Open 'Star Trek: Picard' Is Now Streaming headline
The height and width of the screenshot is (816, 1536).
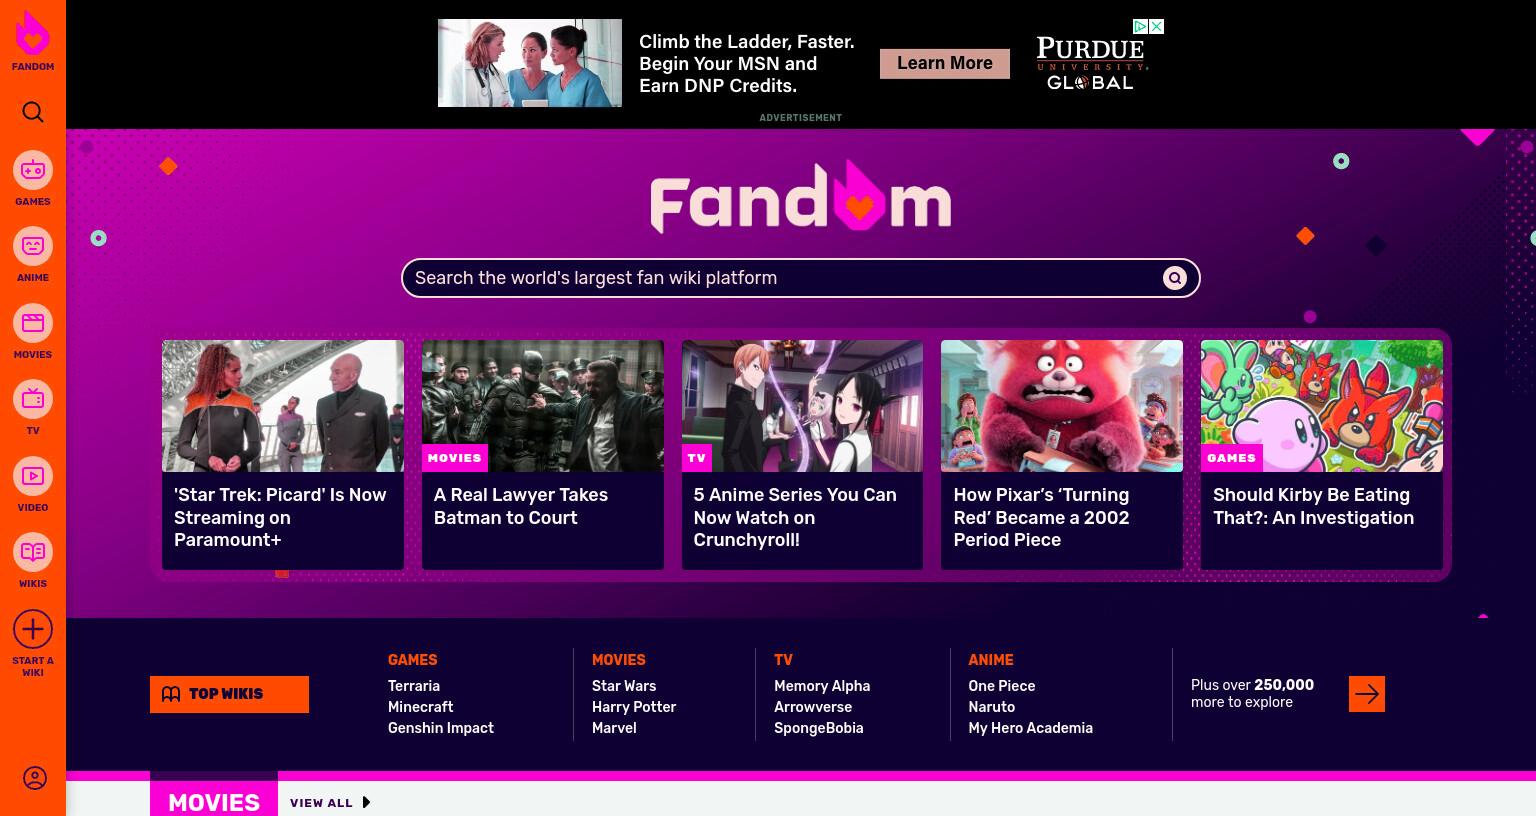pos(281,517)
